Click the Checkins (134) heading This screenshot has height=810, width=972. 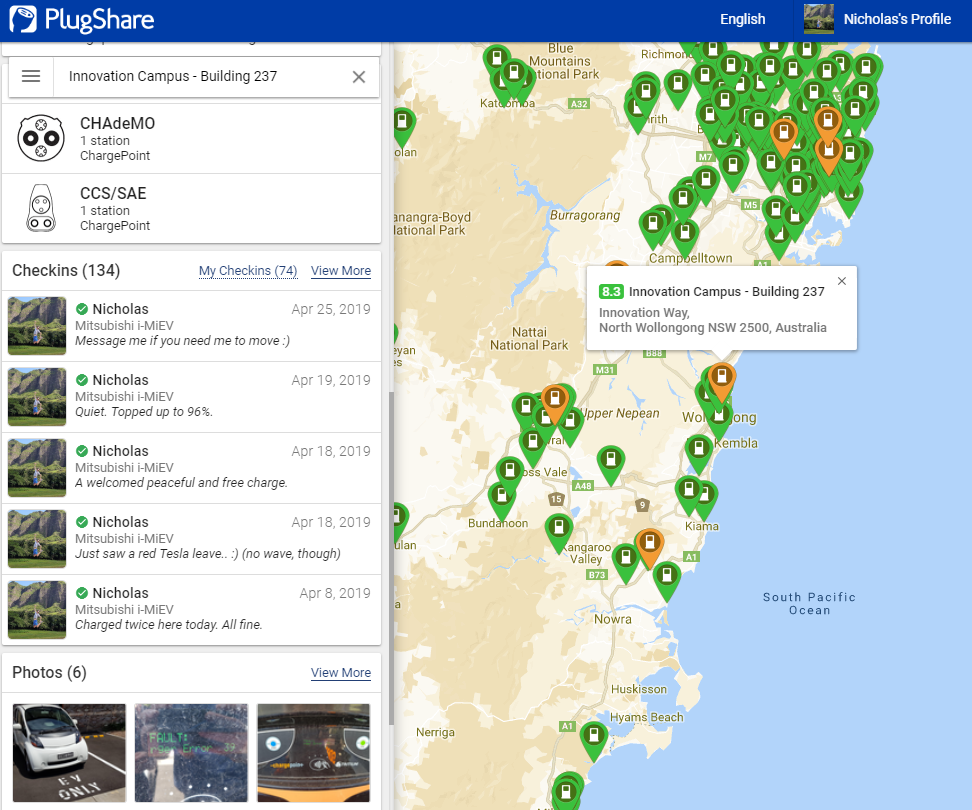pos(66,271)
